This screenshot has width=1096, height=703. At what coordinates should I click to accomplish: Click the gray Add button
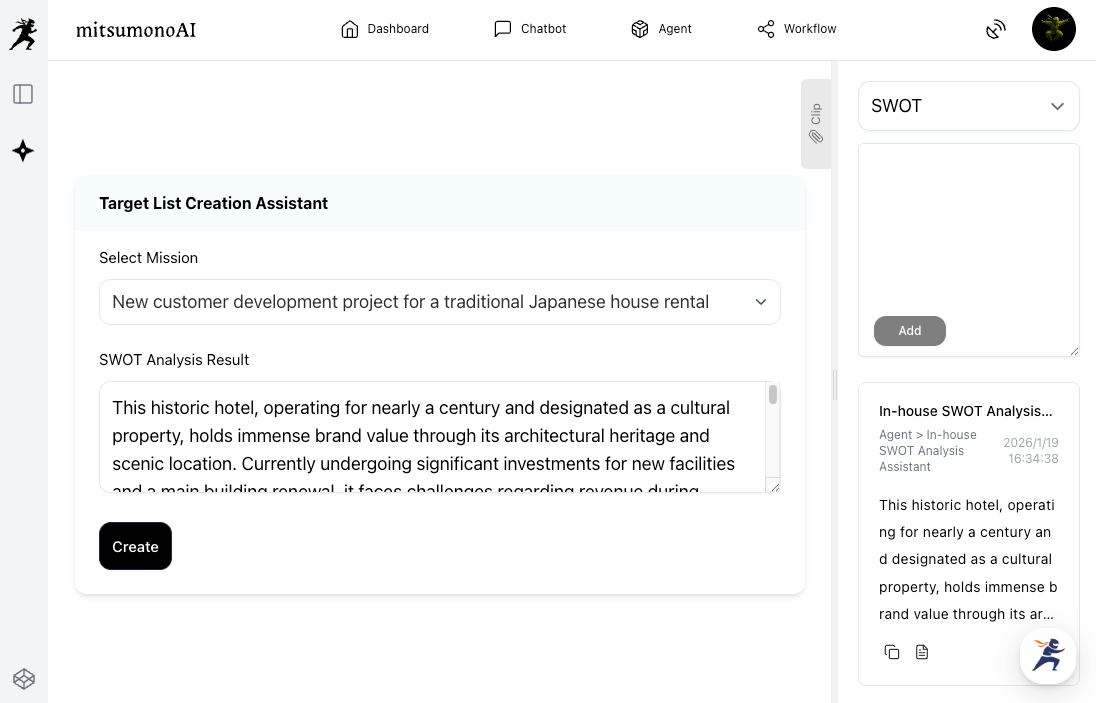(x=909, y=331)
